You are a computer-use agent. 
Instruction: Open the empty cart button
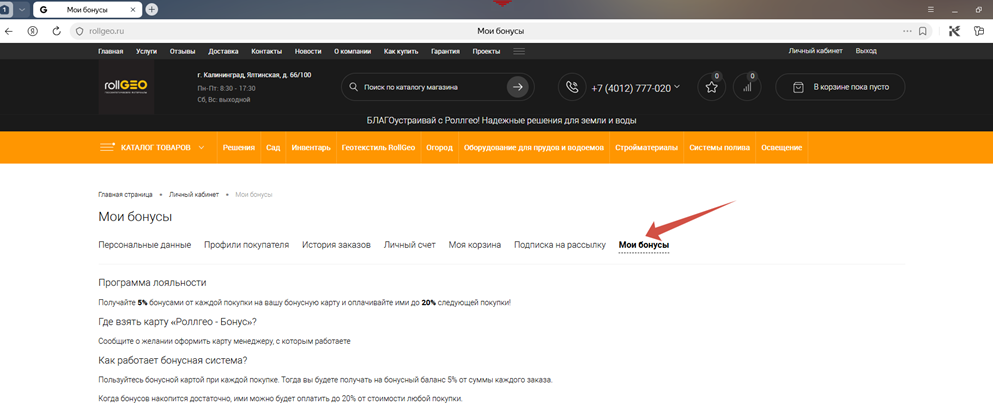point(840,88)
